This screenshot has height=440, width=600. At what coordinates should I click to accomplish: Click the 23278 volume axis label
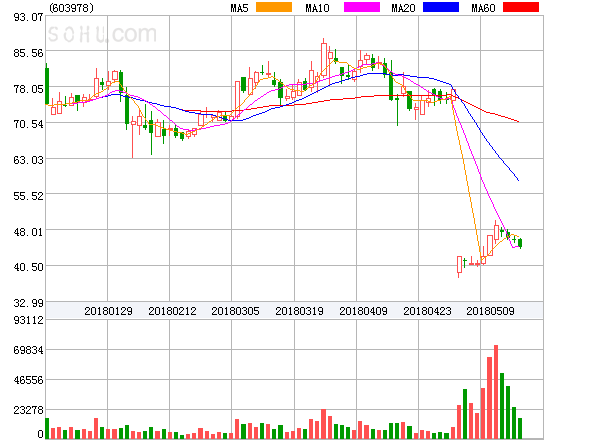[28, 411]
